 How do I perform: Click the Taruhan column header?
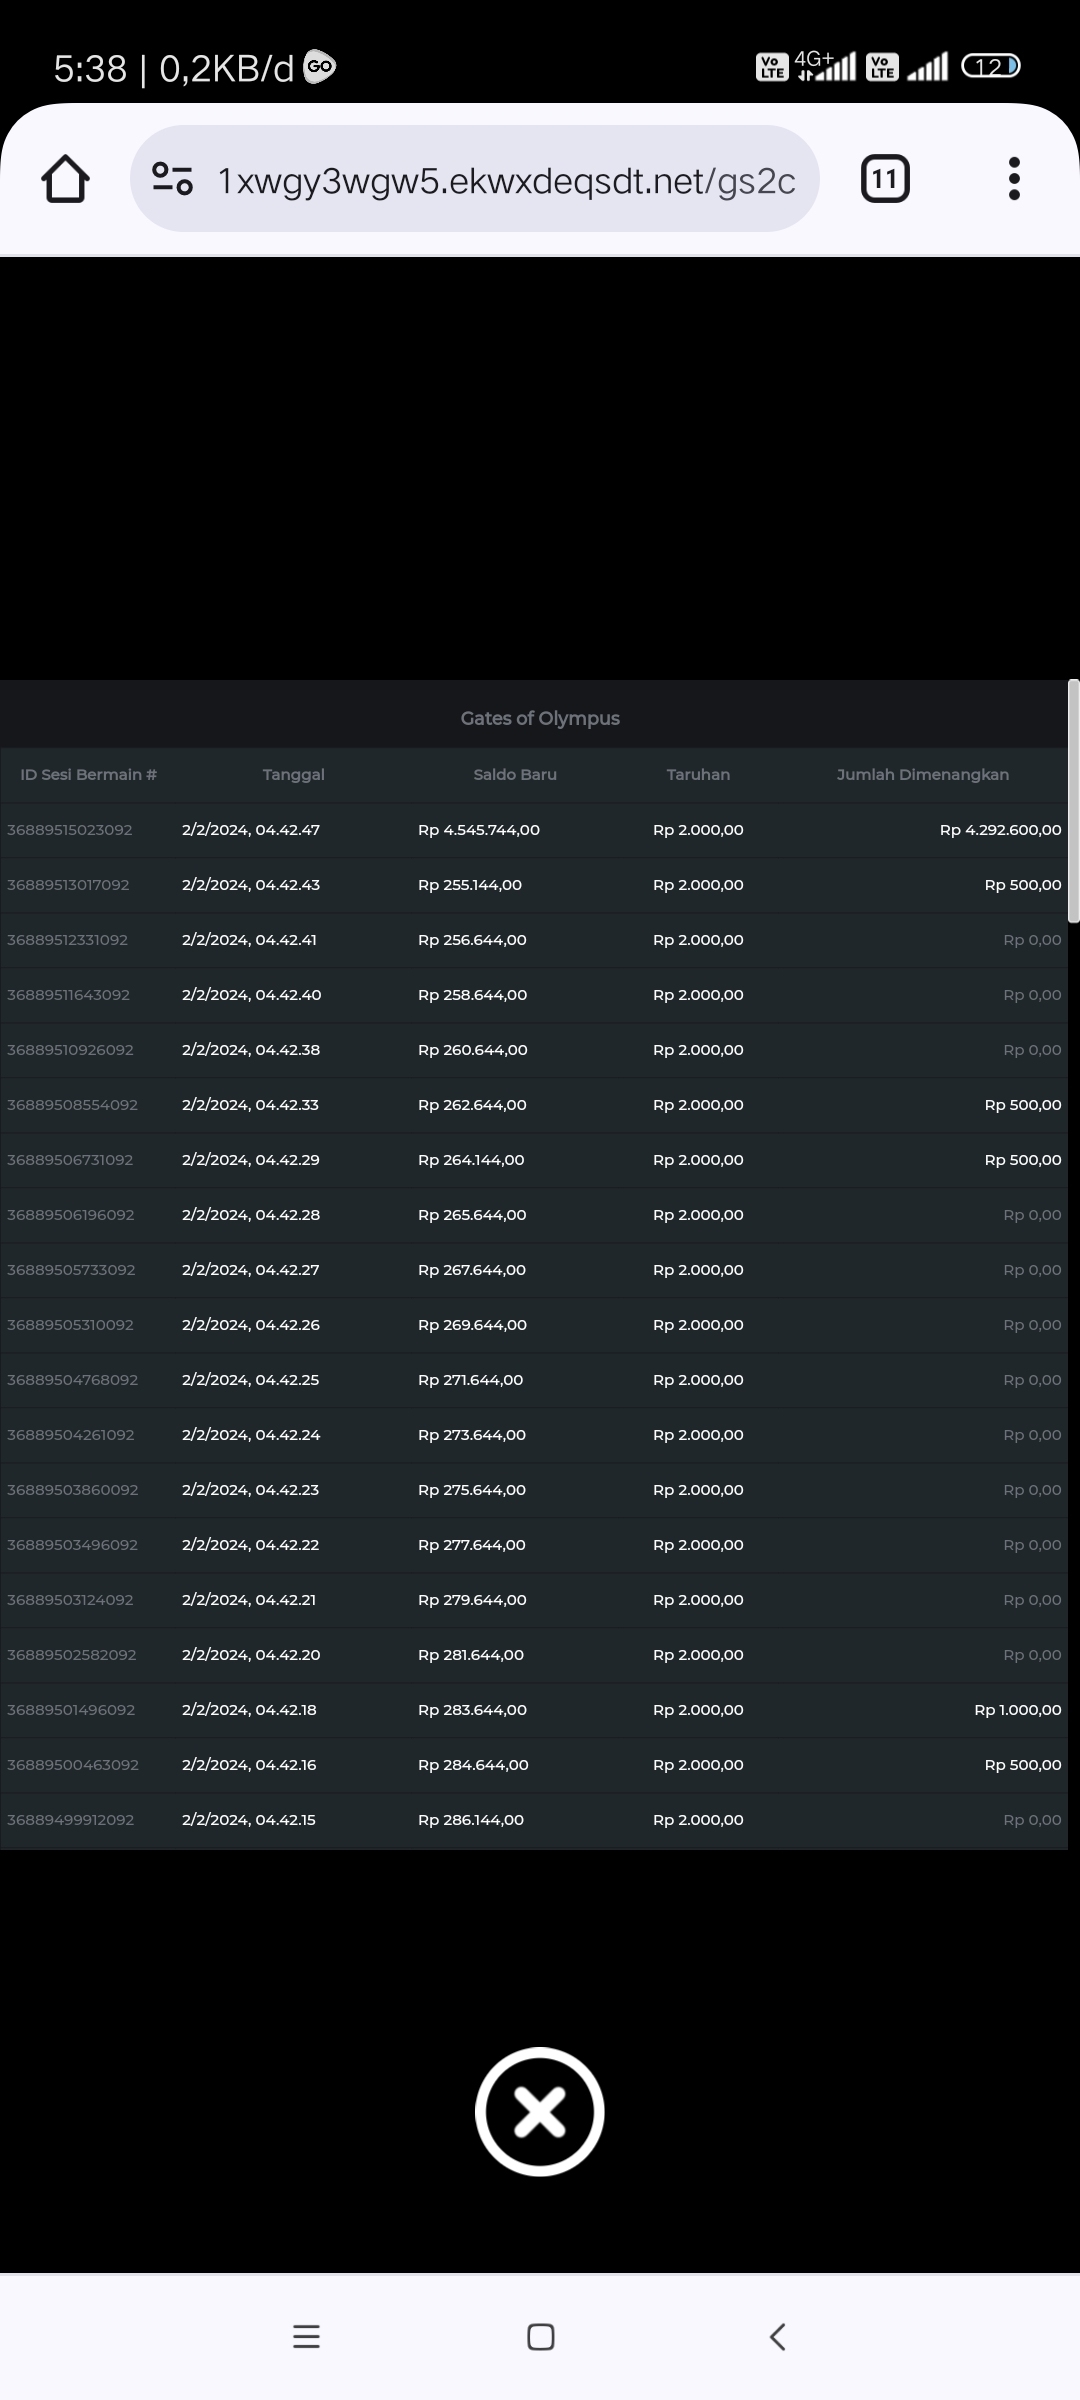coord(698,775)
